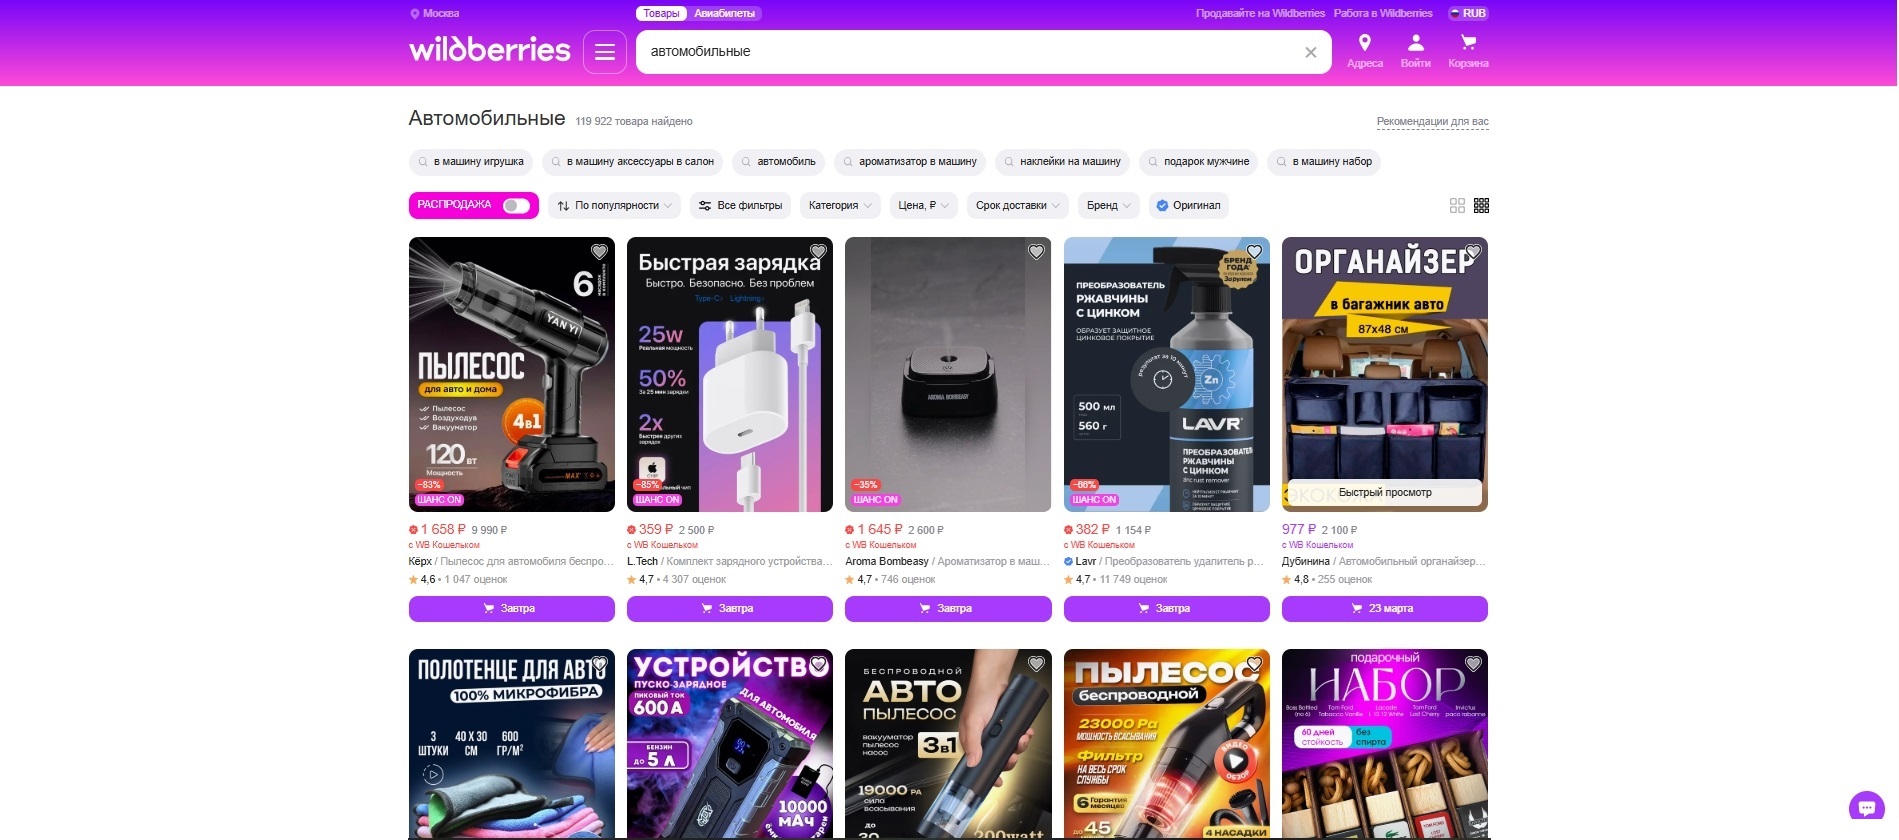Open rating text 11 749 оценок
Screen dimensions: 1899x840
click(x=1133, y=579)
